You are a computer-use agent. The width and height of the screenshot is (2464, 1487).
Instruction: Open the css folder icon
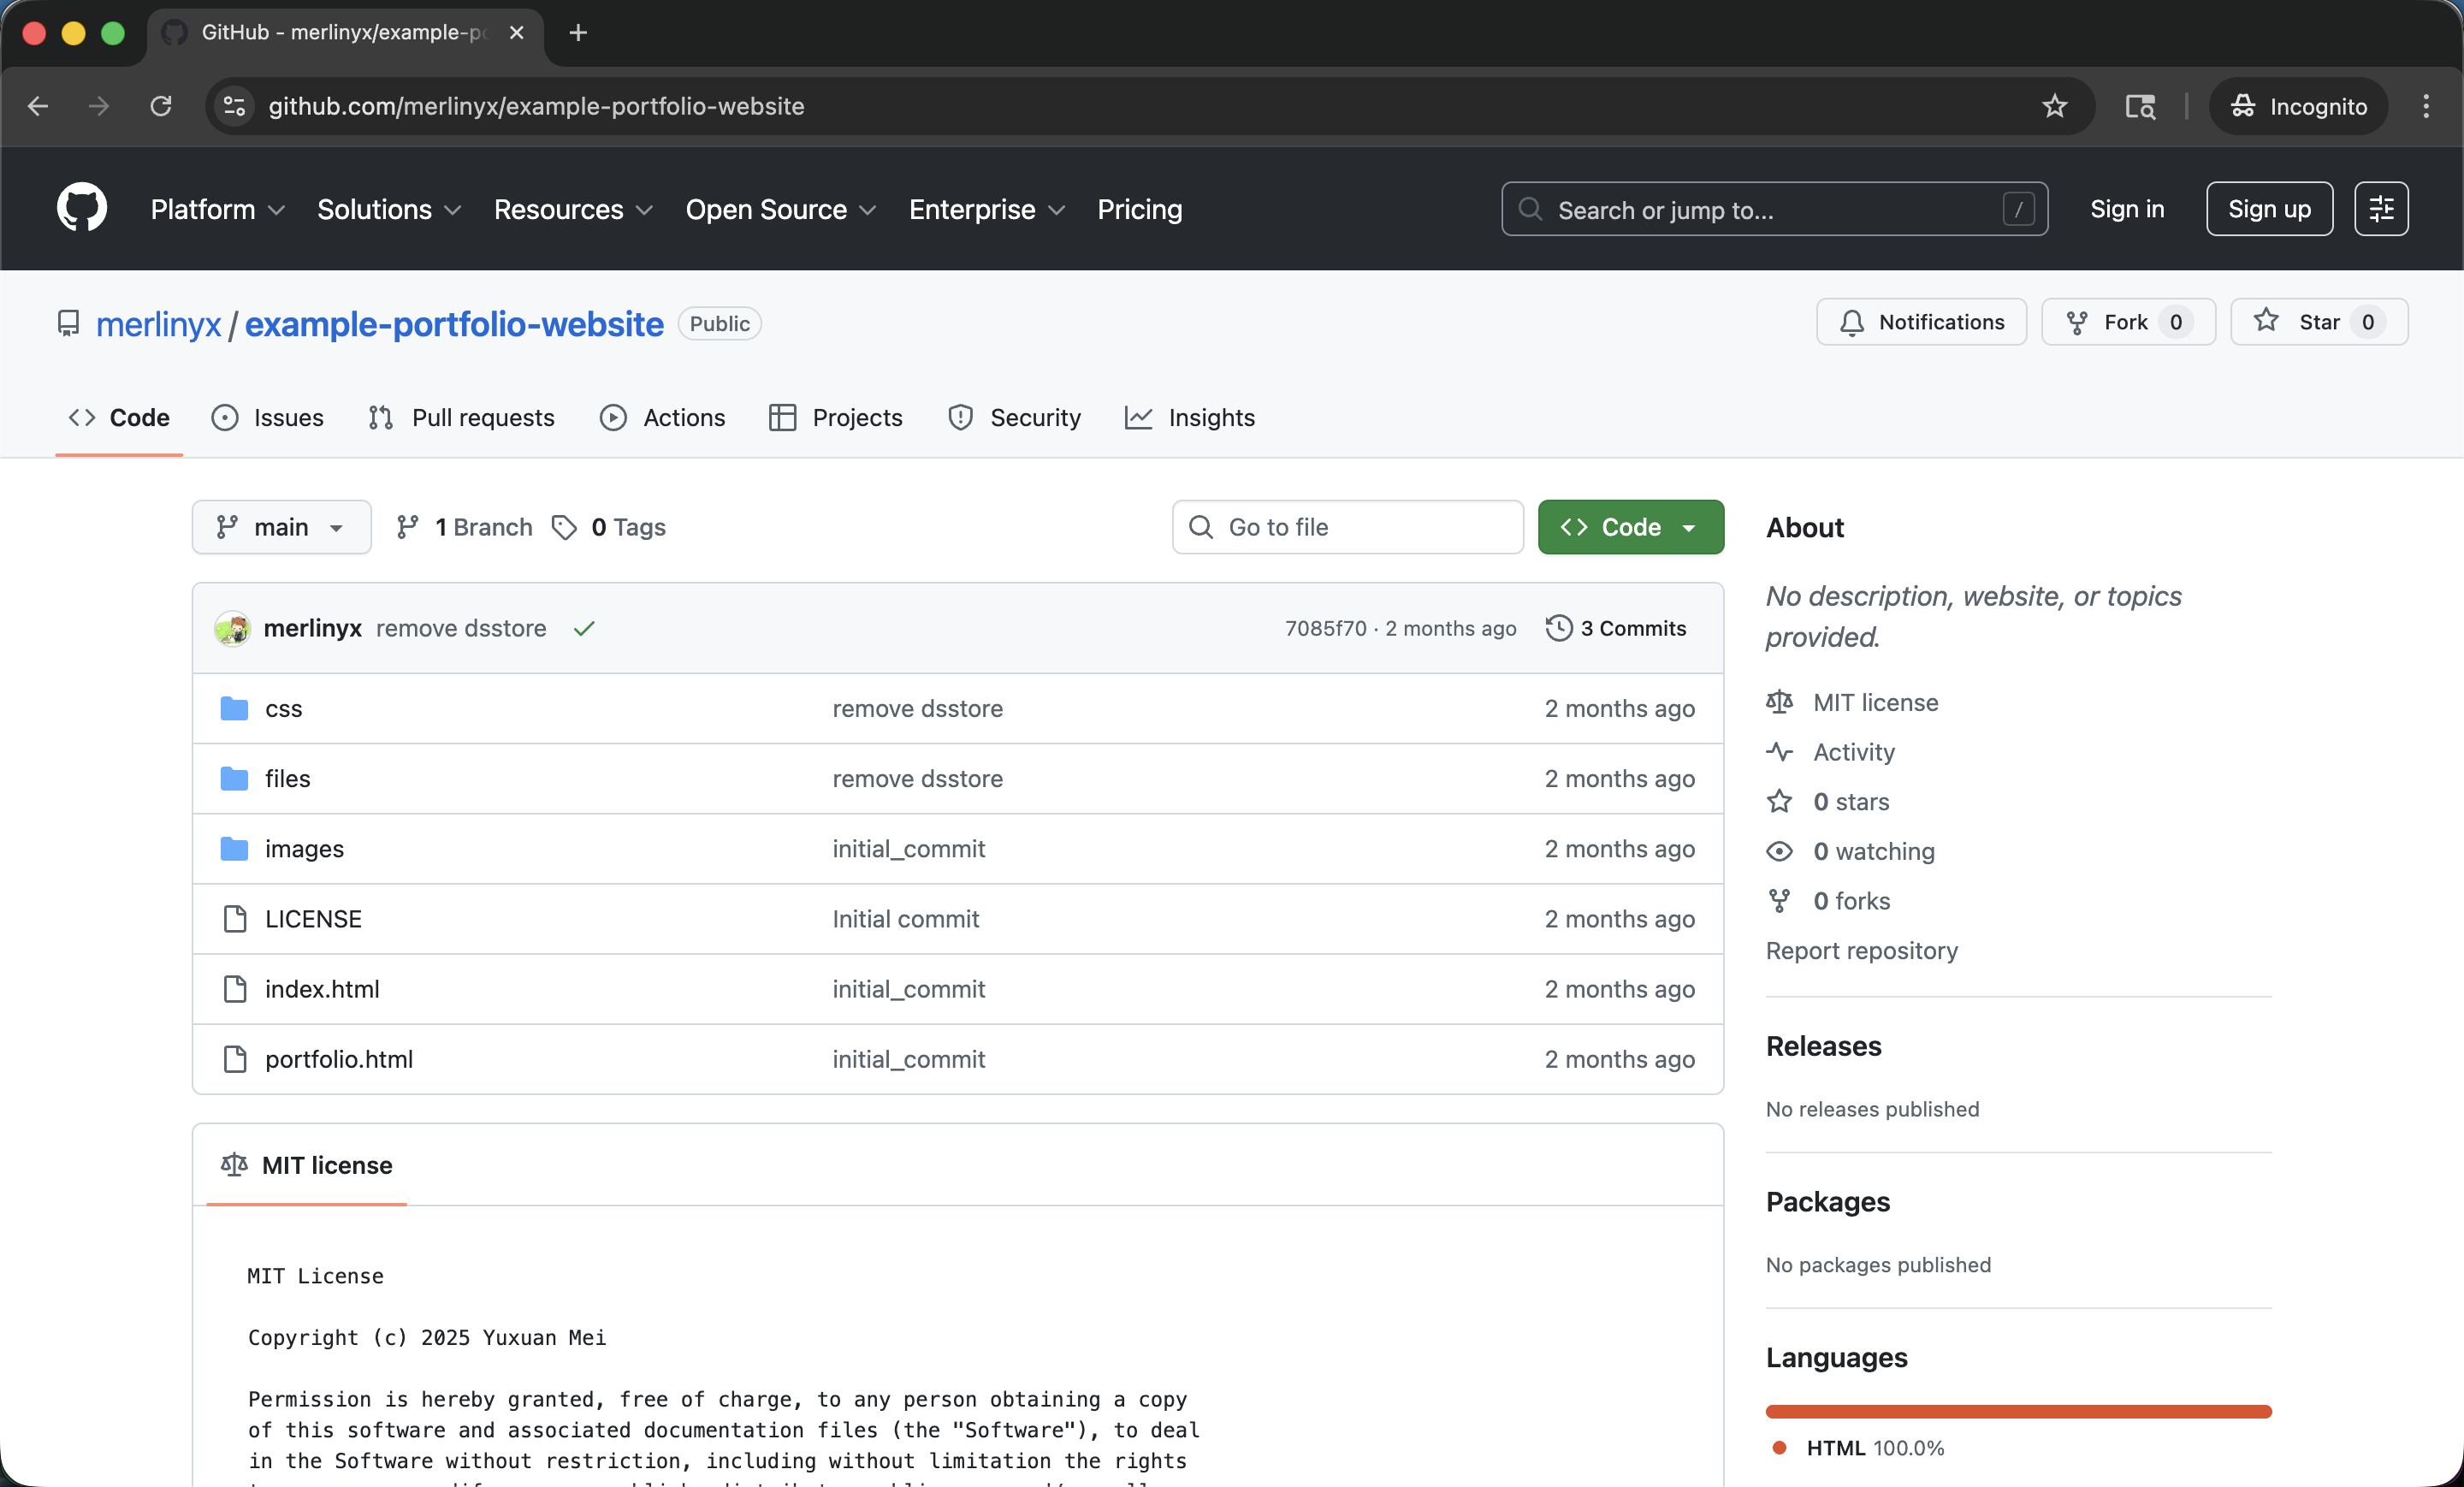pyautogui.click(x=234, y=708)
